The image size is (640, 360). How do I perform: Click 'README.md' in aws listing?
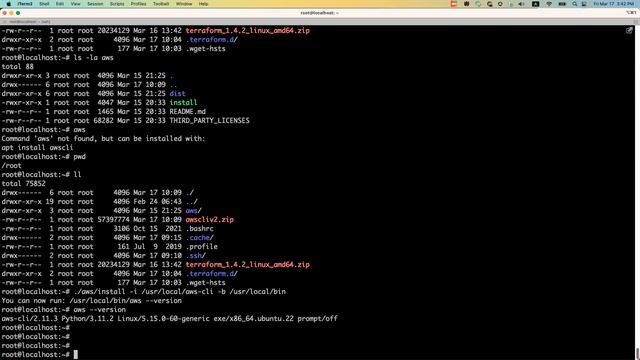pyautogui.click(x=188, y=111)
